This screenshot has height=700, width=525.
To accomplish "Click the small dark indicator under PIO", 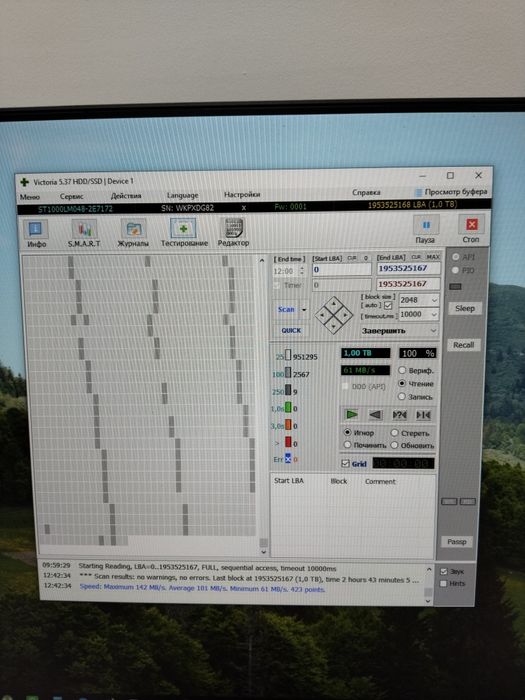I will pyautogui.click(x=455, y=286).
